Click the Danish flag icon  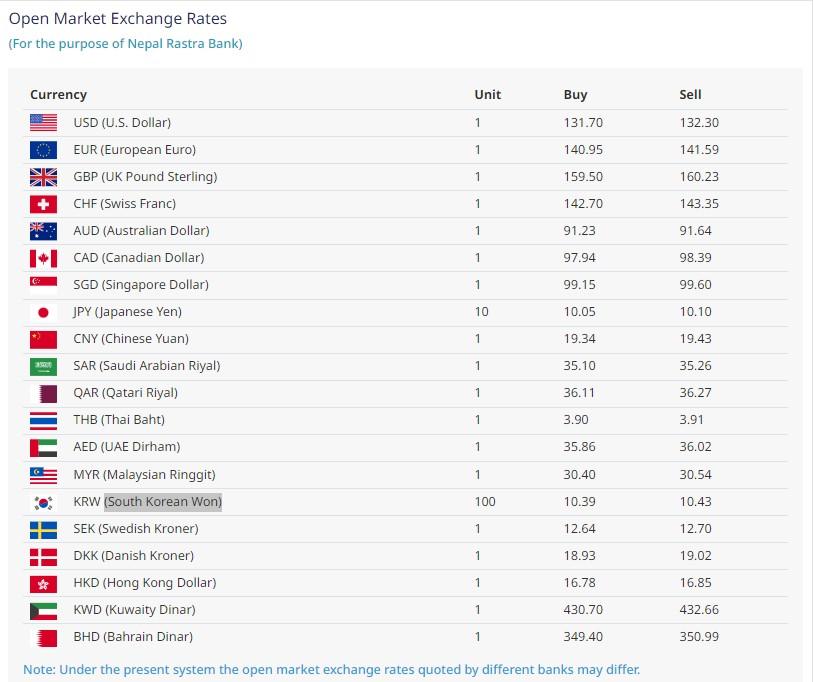tap(44, 556)
